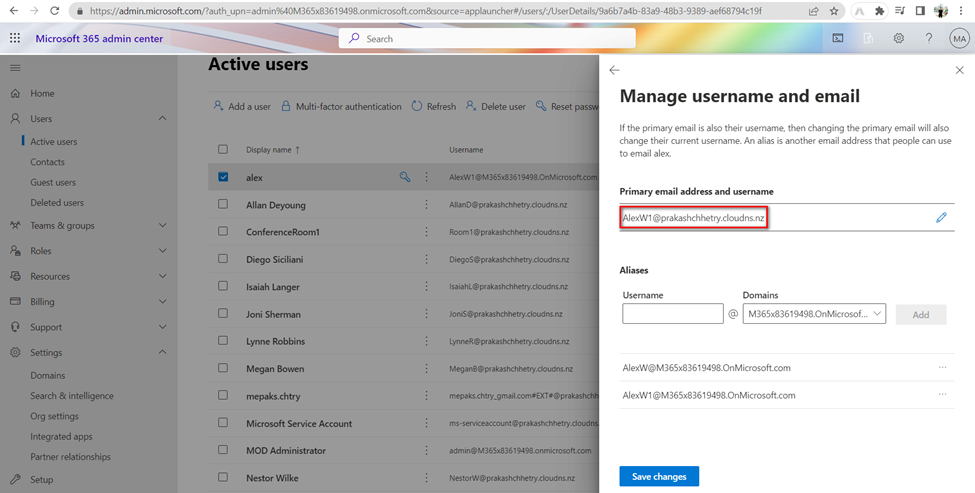
Task: Check the Lynne Robbins checkbox
Action: 223,341
